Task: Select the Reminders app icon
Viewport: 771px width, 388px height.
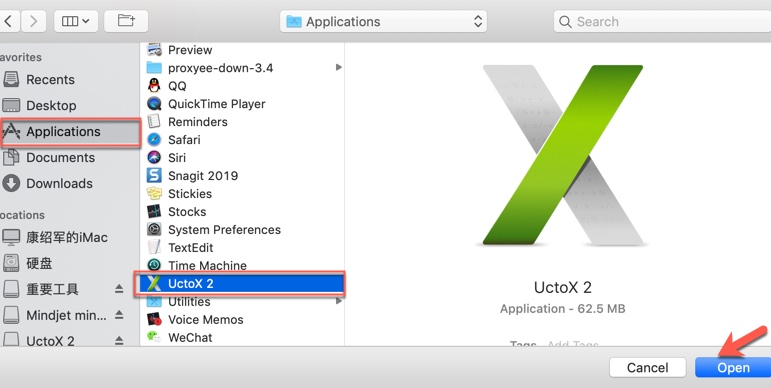Action: 154,121
